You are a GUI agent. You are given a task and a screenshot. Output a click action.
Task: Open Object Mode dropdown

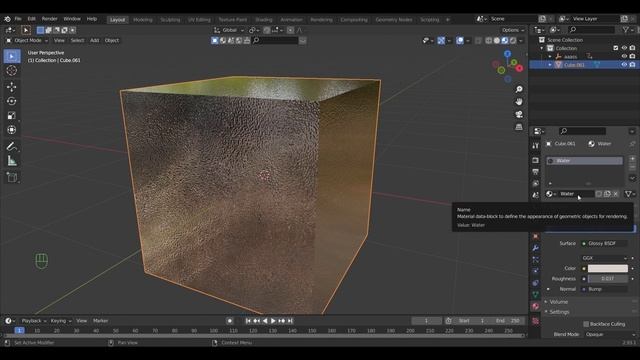[27, 40]
